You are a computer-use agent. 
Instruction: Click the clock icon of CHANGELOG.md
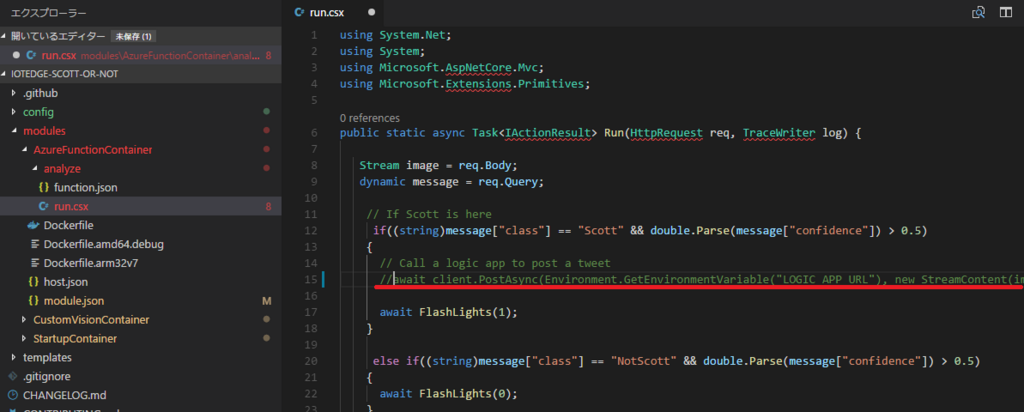coord(12,395)
